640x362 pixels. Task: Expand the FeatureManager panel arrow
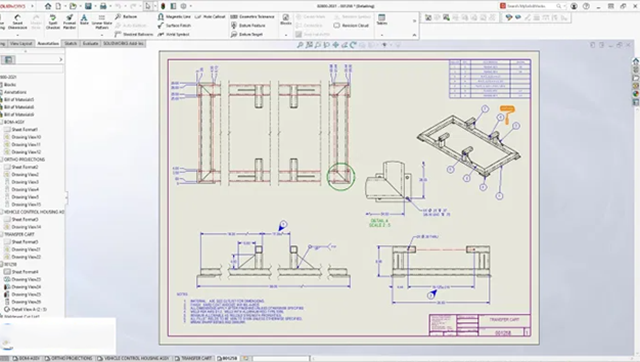61,60
